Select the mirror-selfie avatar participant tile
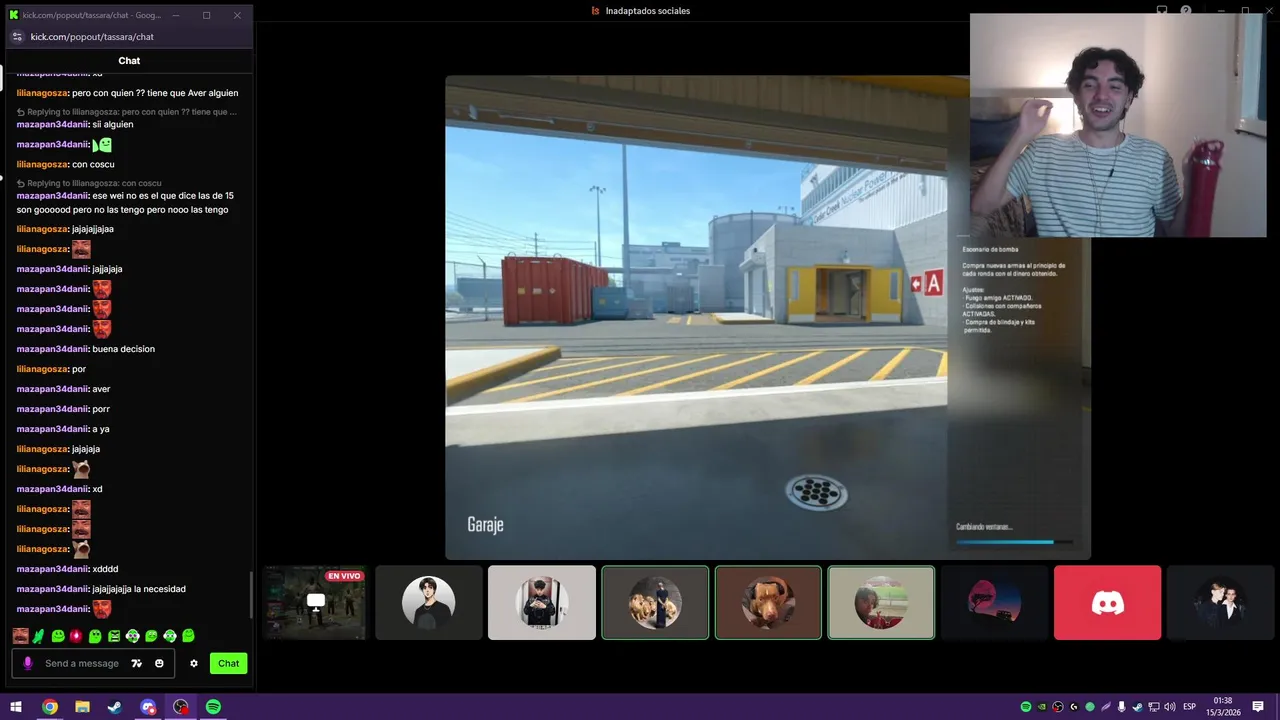1280x720 pixels. pyautogui.click(x=542, y=603)
